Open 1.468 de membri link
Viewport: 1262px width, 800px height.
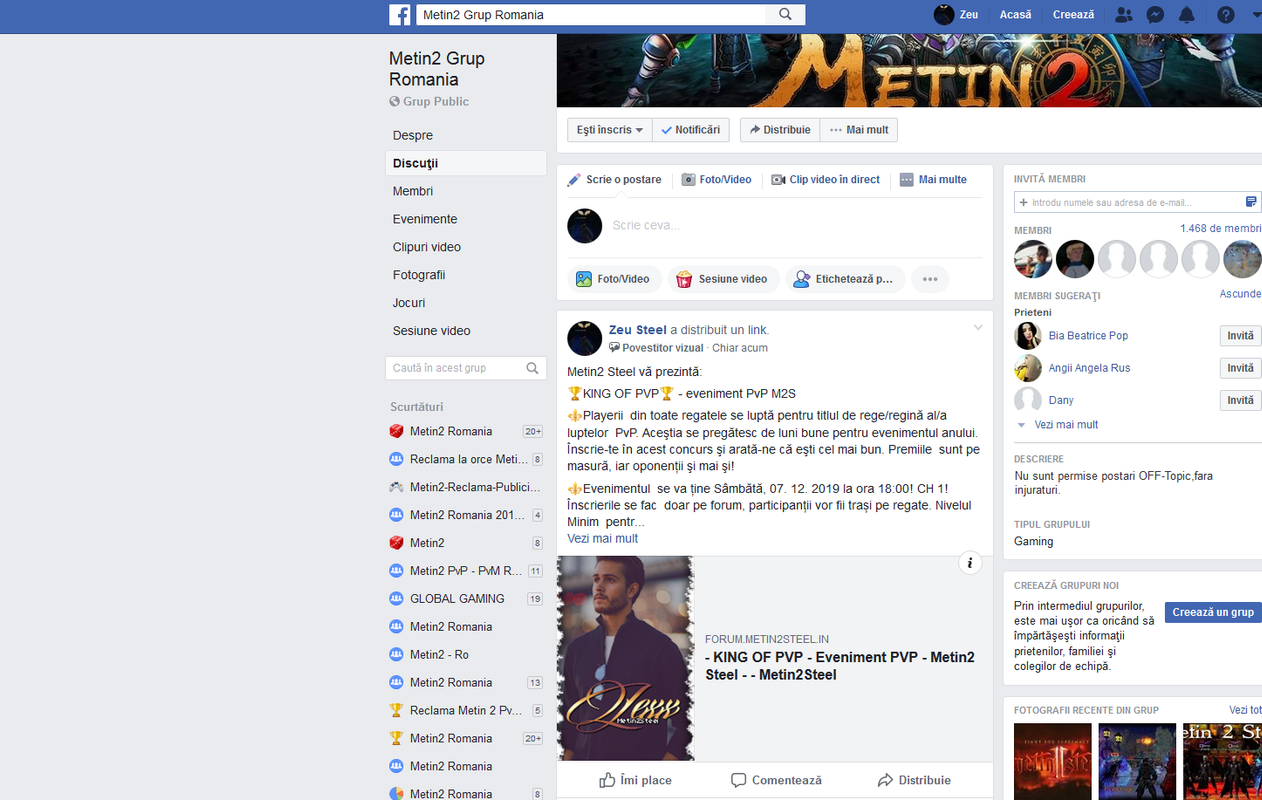(1221, 229)
